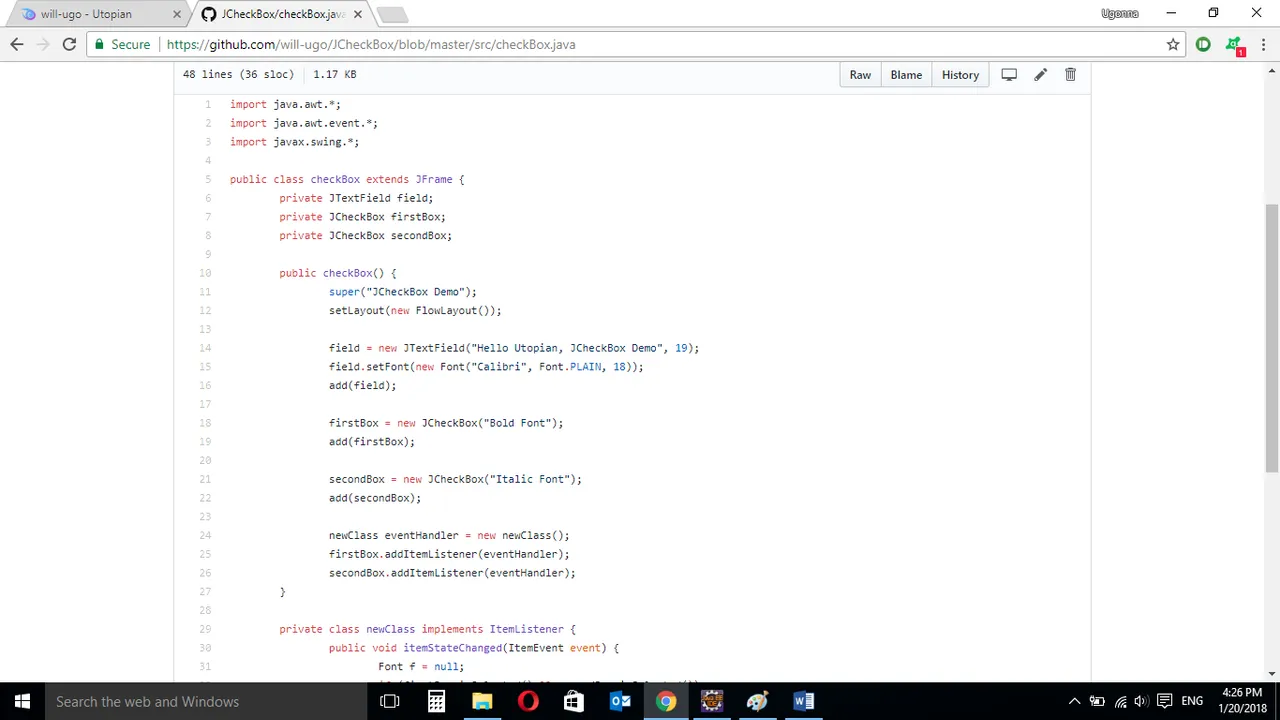Screen dimensions: 1280x720
Task: Click the scrollbar down arrow
Action: (x=1271, y=674)
